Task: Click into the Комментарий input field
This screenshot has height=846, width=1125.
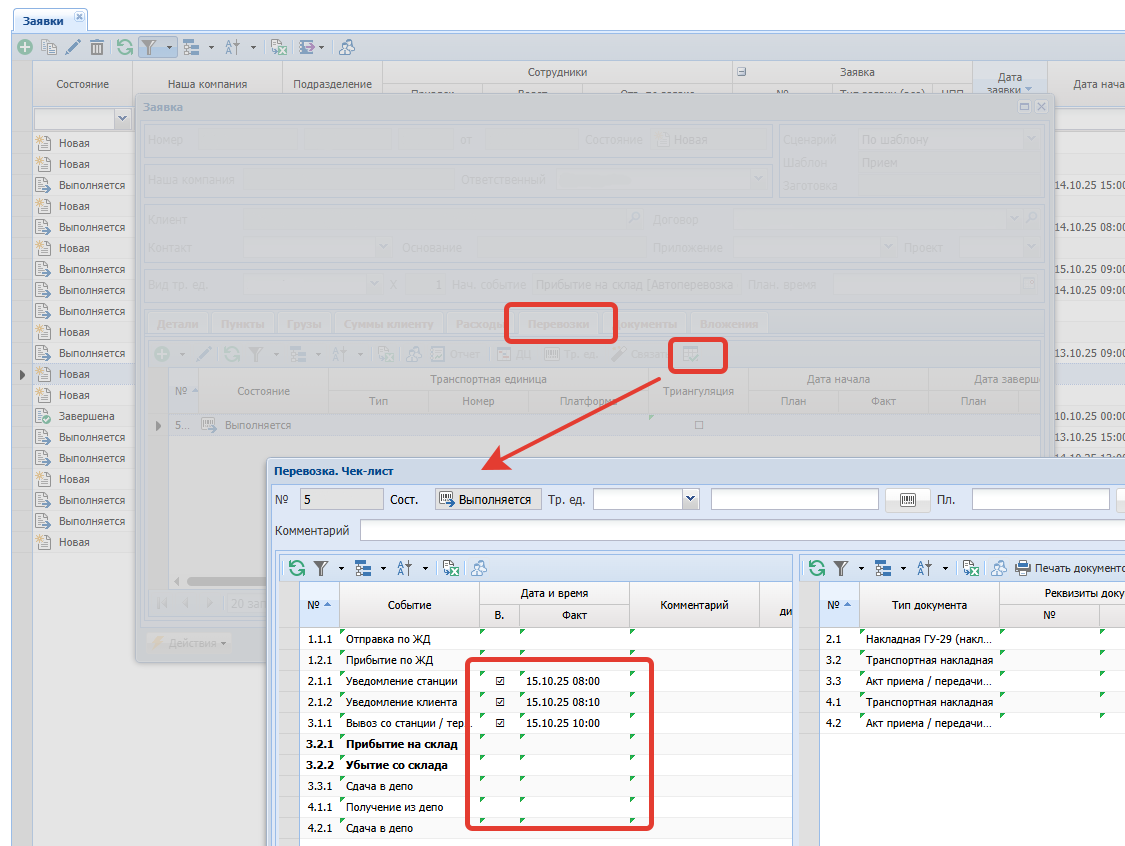Action: [x=740, y=531]
